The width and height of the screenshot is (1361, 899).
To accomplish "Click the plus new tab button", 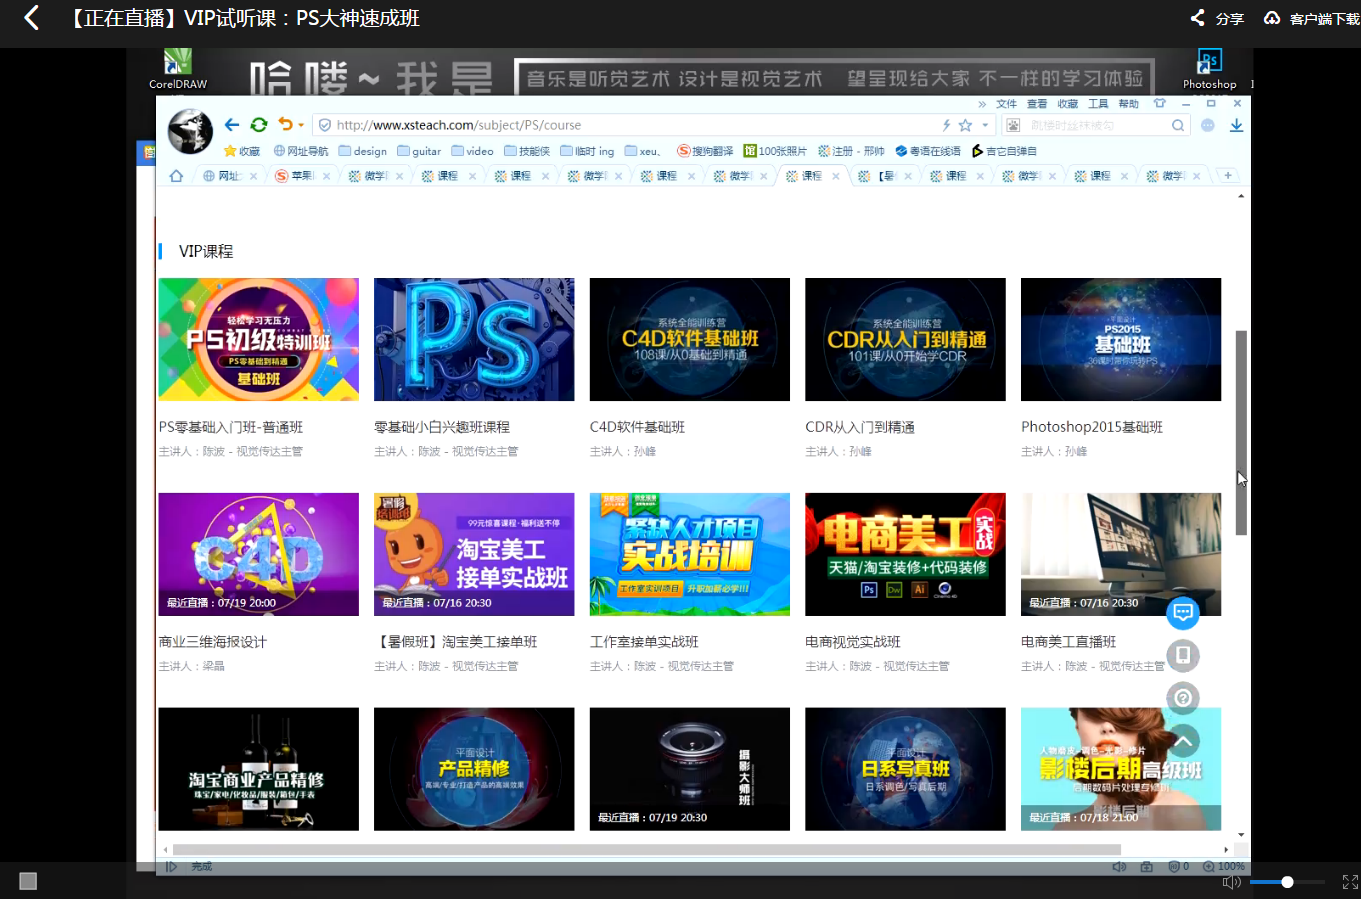I will point(1228,176).
